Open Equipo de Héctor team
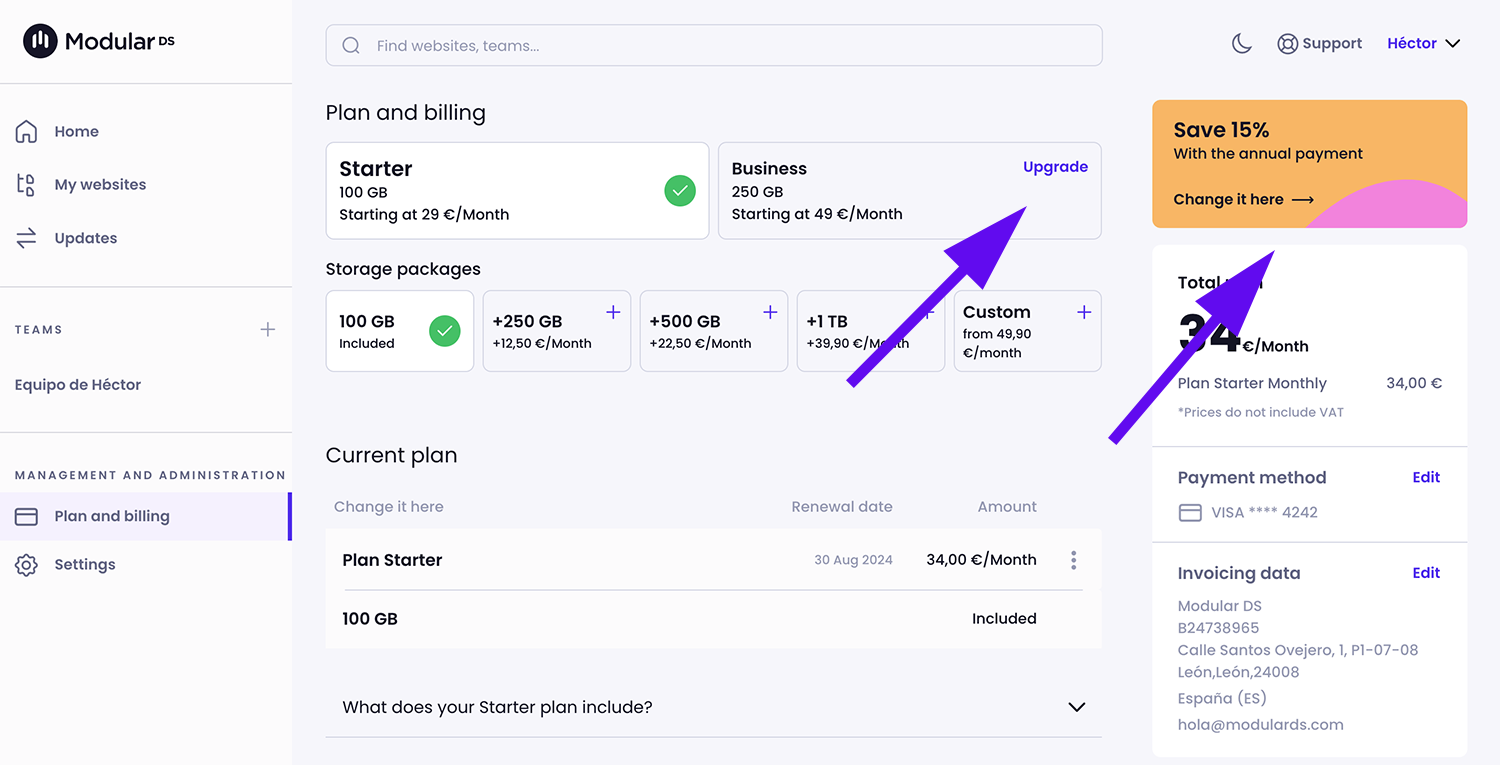This screenshot has width=1500, height=765. (x=78, y=384)
